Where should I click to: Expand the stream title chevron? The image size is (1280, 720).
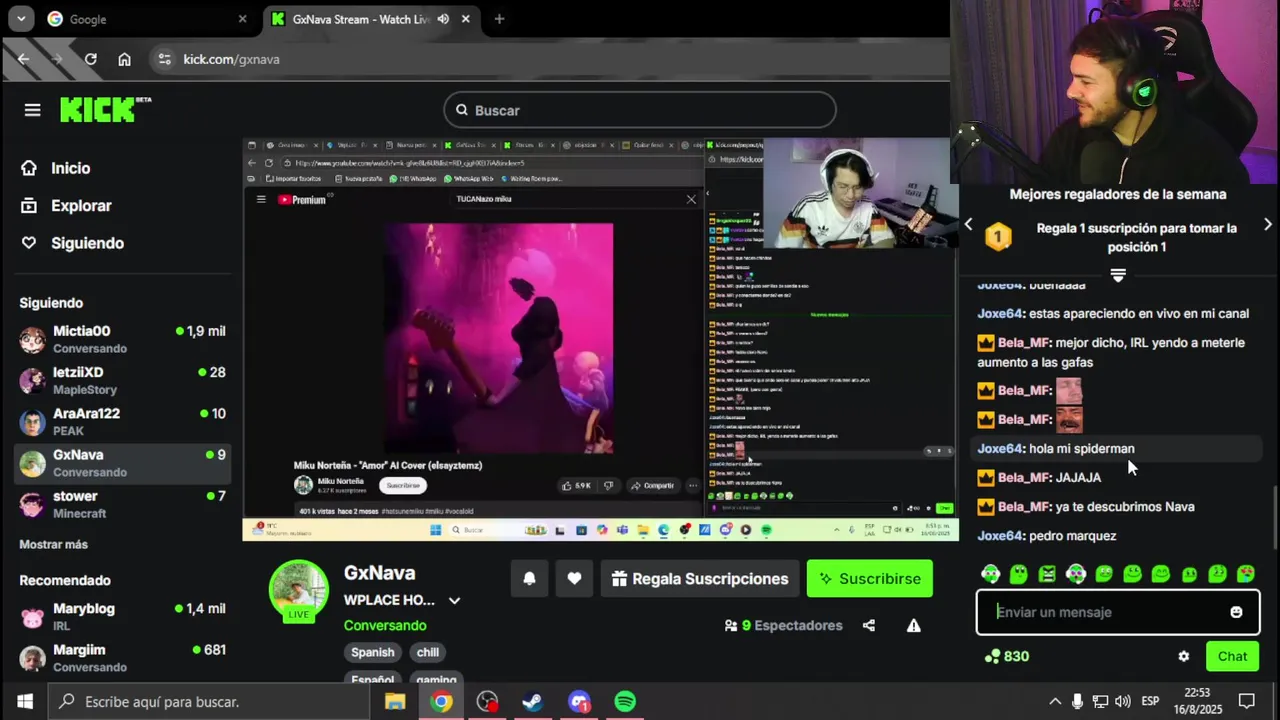(454, 601)
